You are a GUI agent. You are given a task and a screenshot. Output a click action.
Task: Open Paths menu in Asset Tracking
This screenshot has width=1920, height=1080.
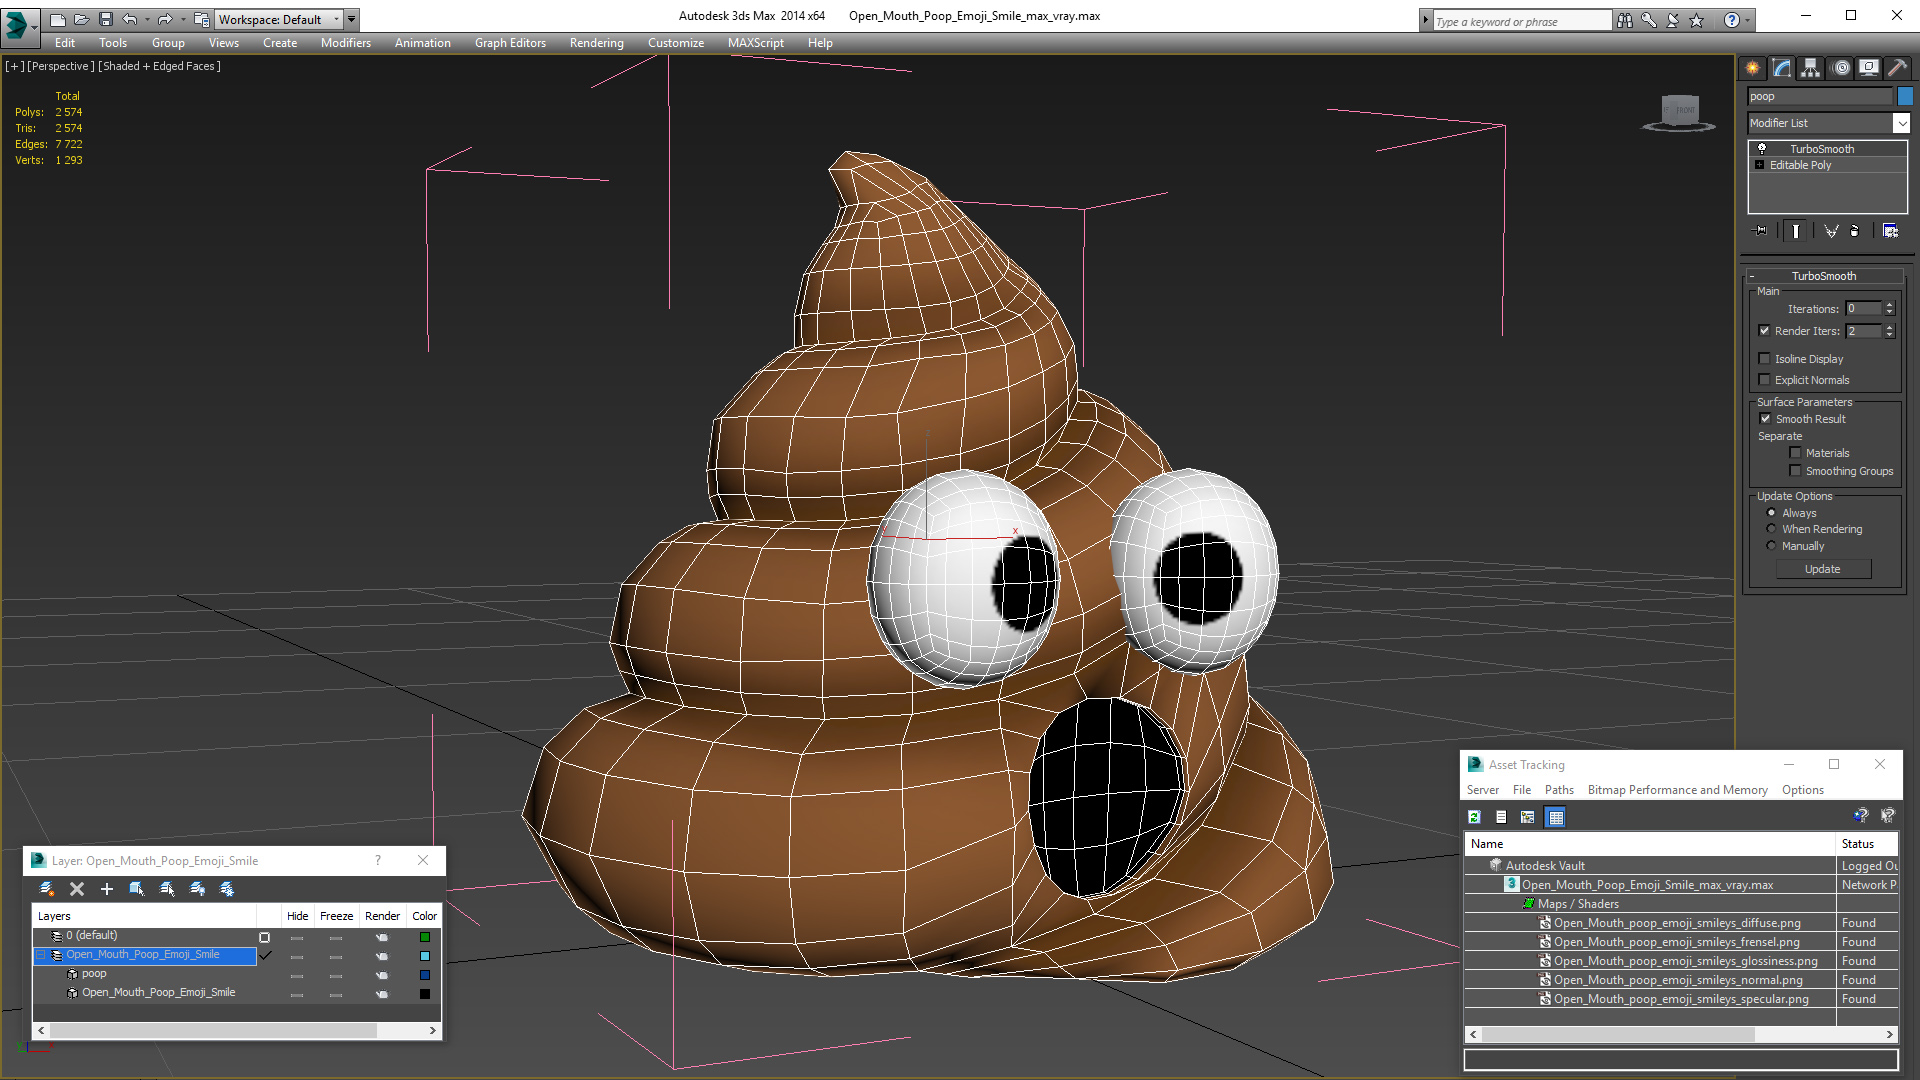coord(1559,790)
